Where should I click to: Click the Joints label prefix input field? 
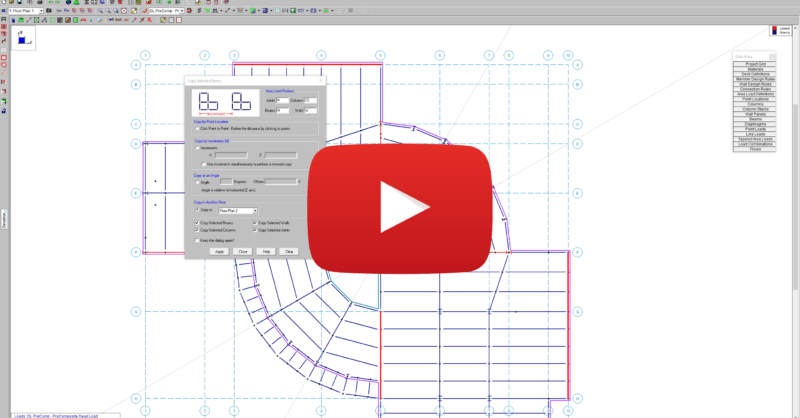click(x=281, y=100)
